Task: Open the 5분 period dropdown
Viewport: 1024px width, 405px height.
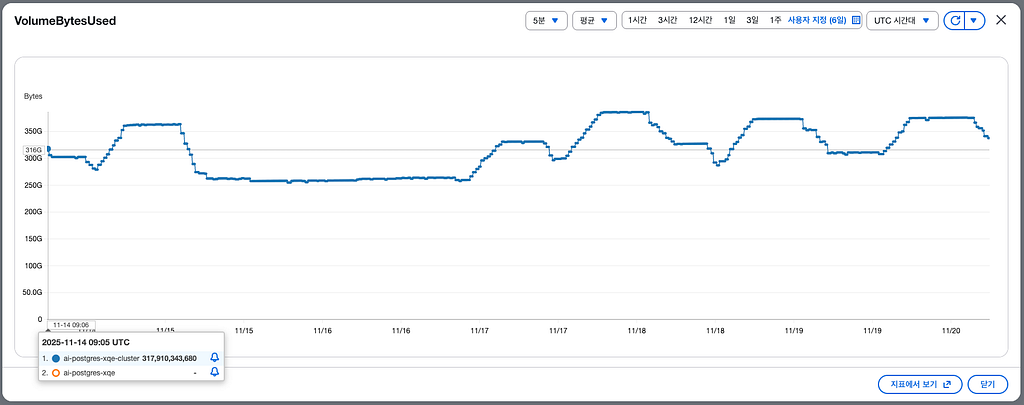Action: (546, 20)
